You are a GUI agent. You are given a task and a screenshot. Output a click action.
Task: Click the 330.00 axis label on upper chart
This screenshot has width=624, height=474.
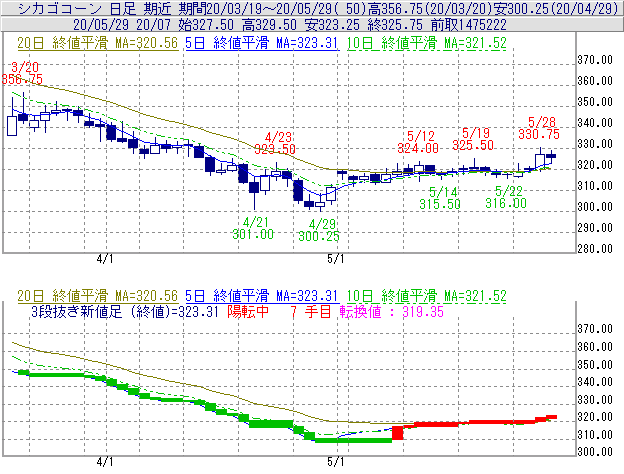coord(595,144)
